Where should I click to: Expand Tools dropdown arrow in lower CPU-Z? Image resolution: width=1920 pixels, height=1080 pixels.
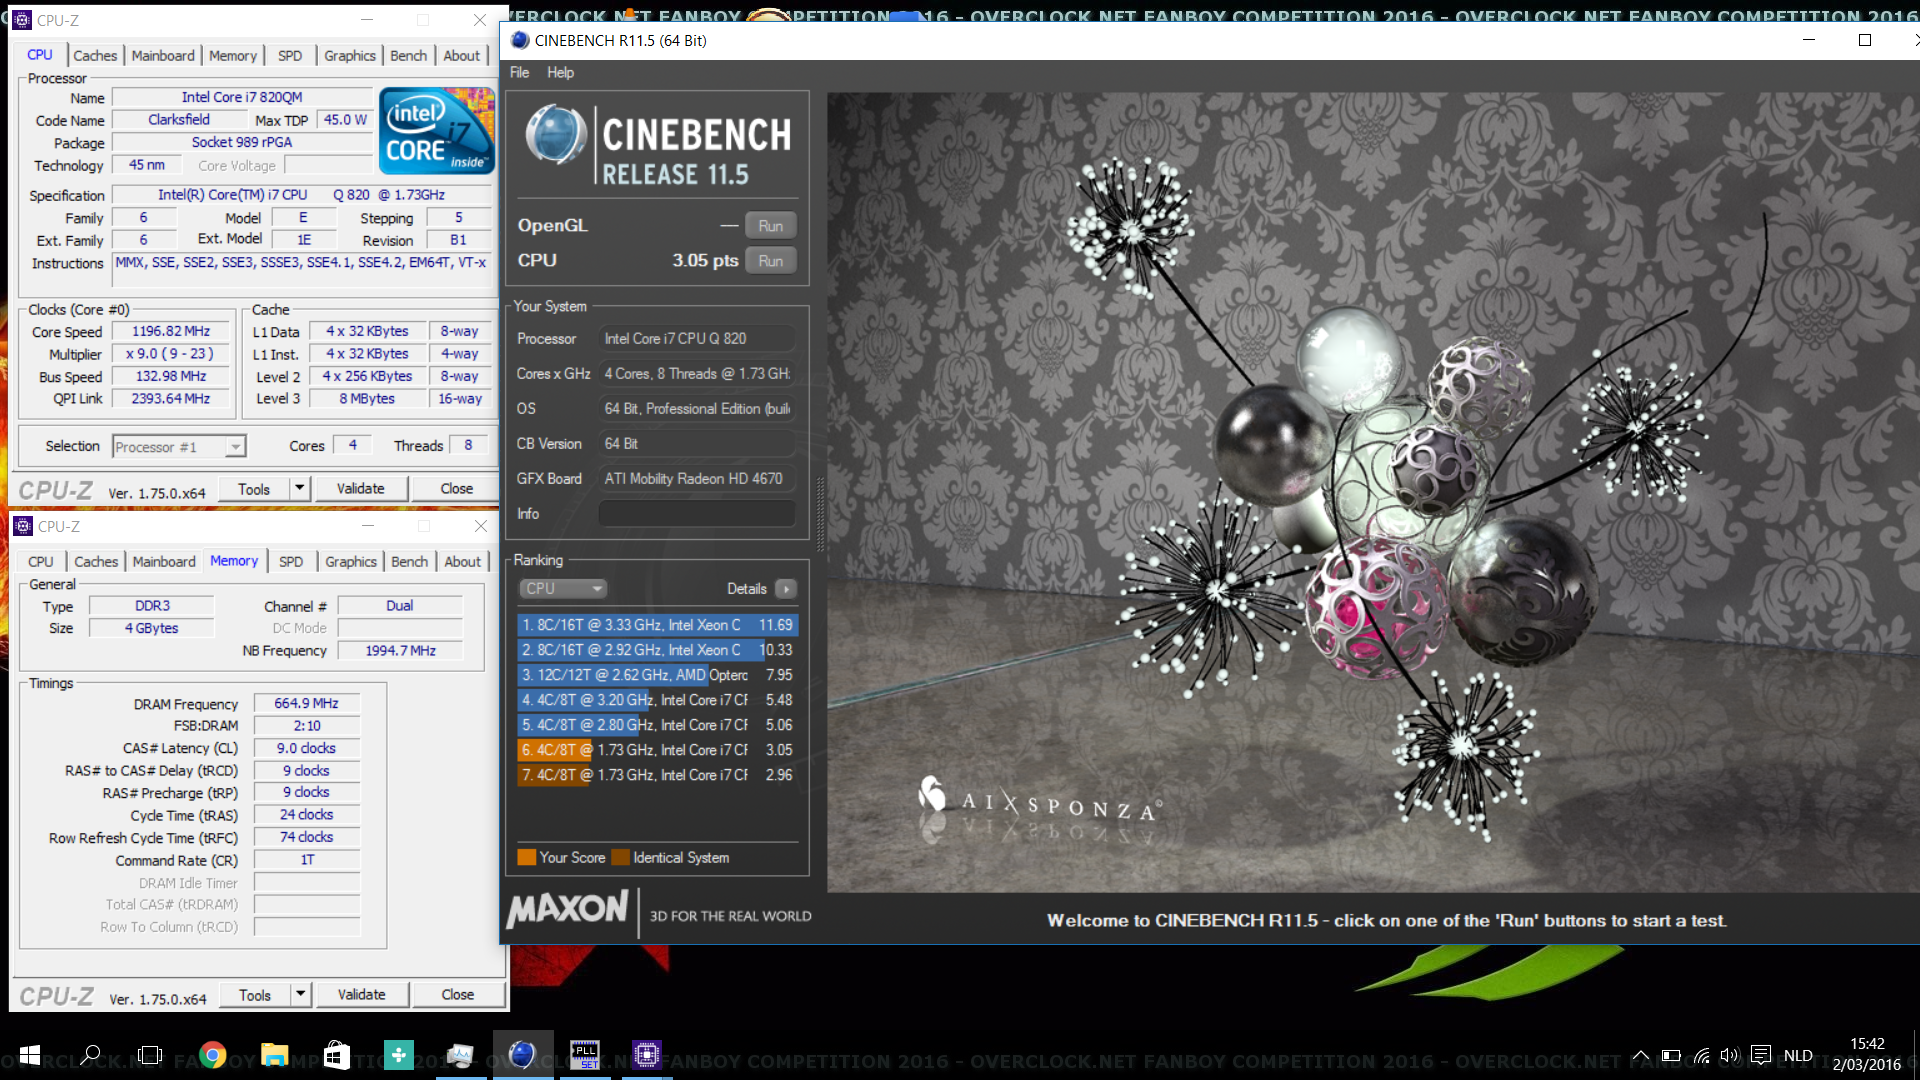300,994
